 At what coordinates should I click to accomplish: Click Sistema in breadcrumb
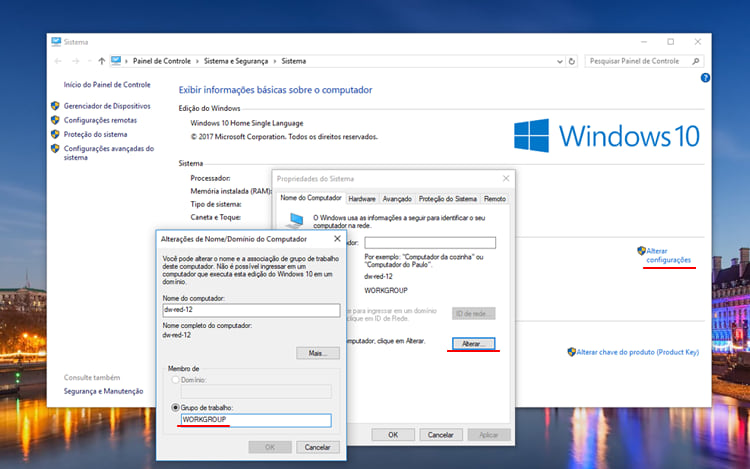click(294, 61)
